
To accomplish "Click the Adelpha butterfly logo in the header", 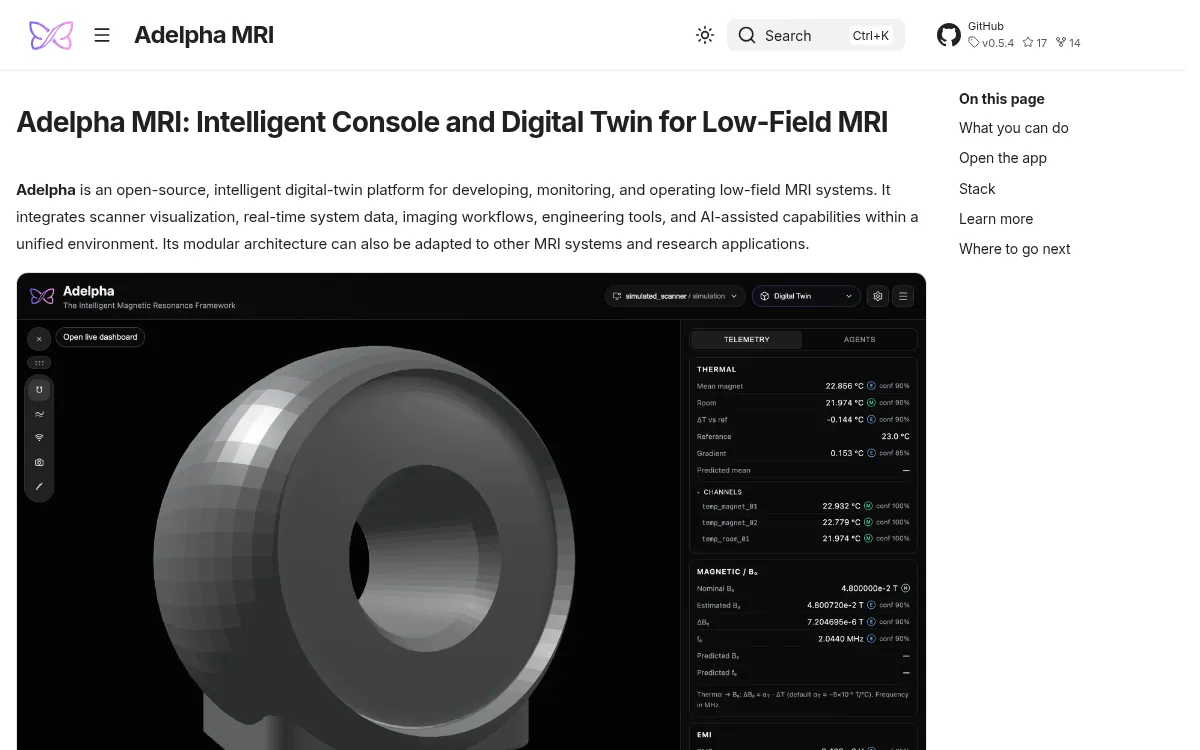I will pyautogui.click(x=51, y=35).
